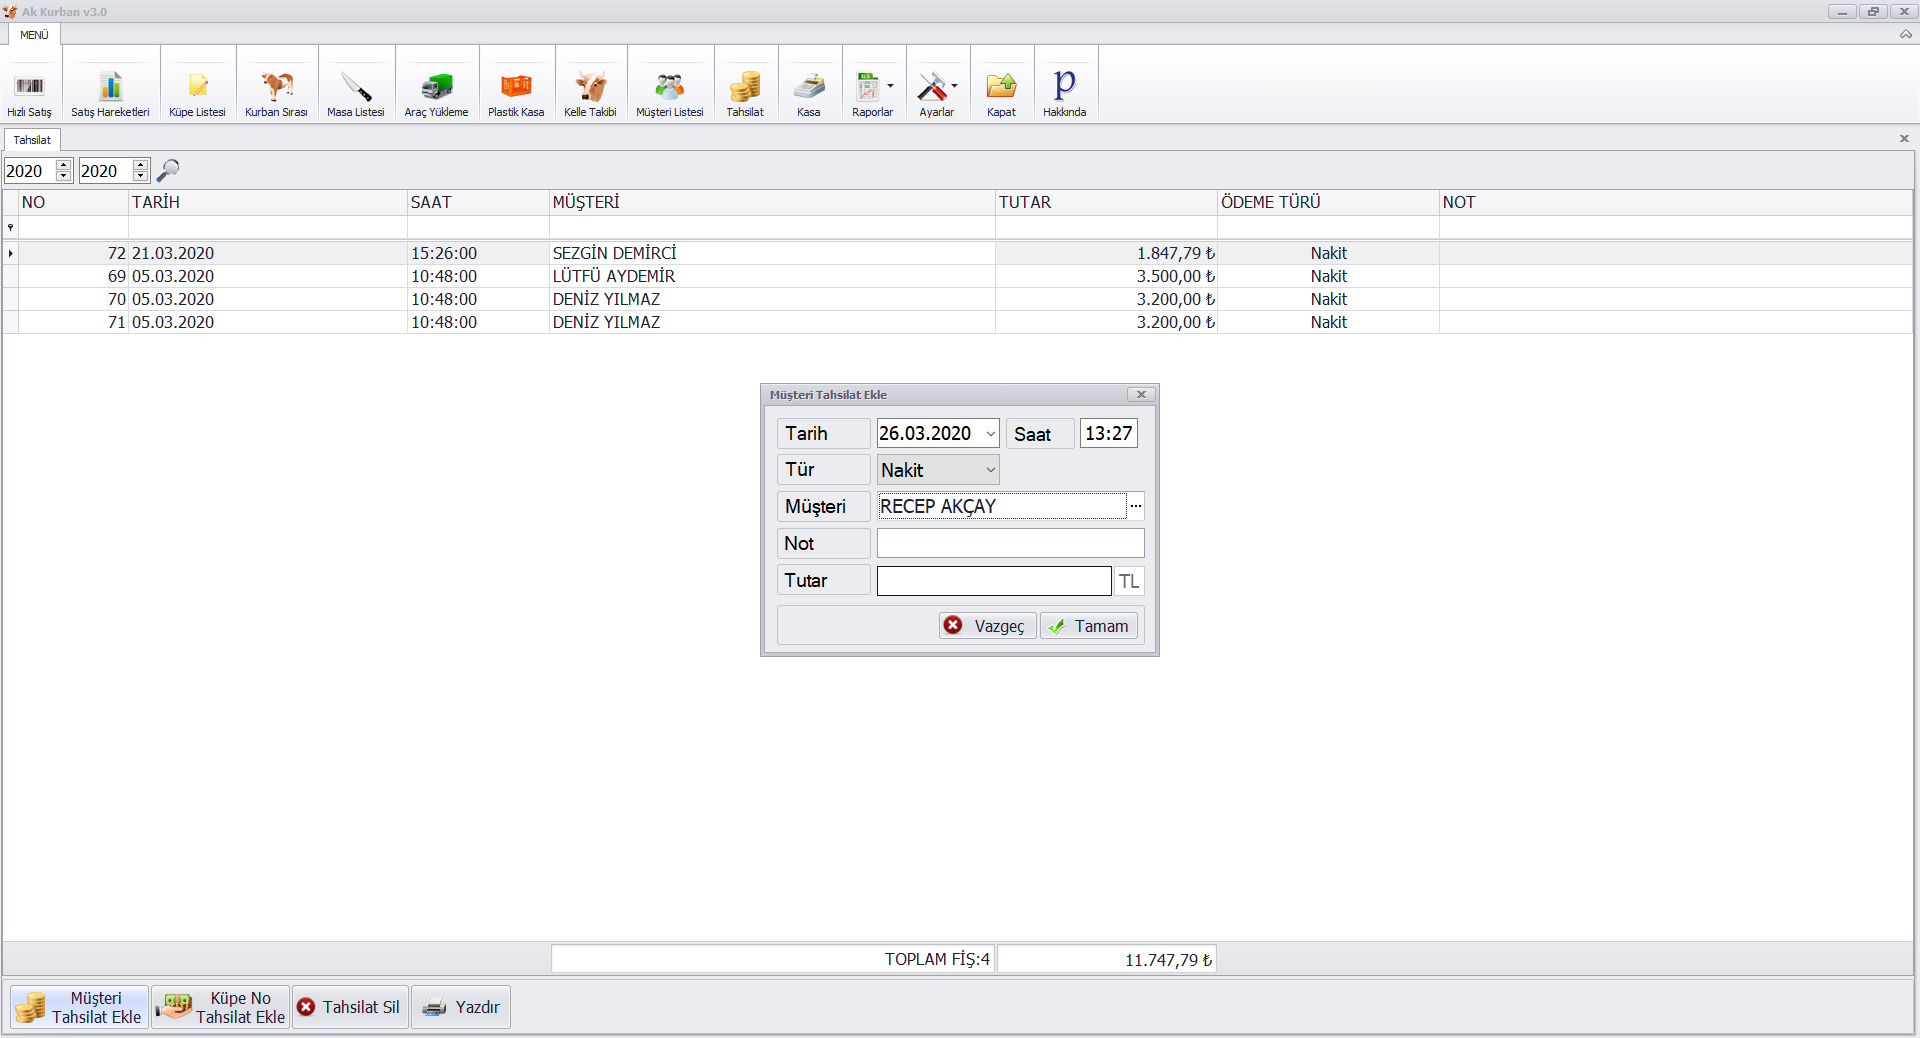This screenshot has height=1038, width=1920.
Task: Expand the Tarih date dropdown
Action: 990,434
